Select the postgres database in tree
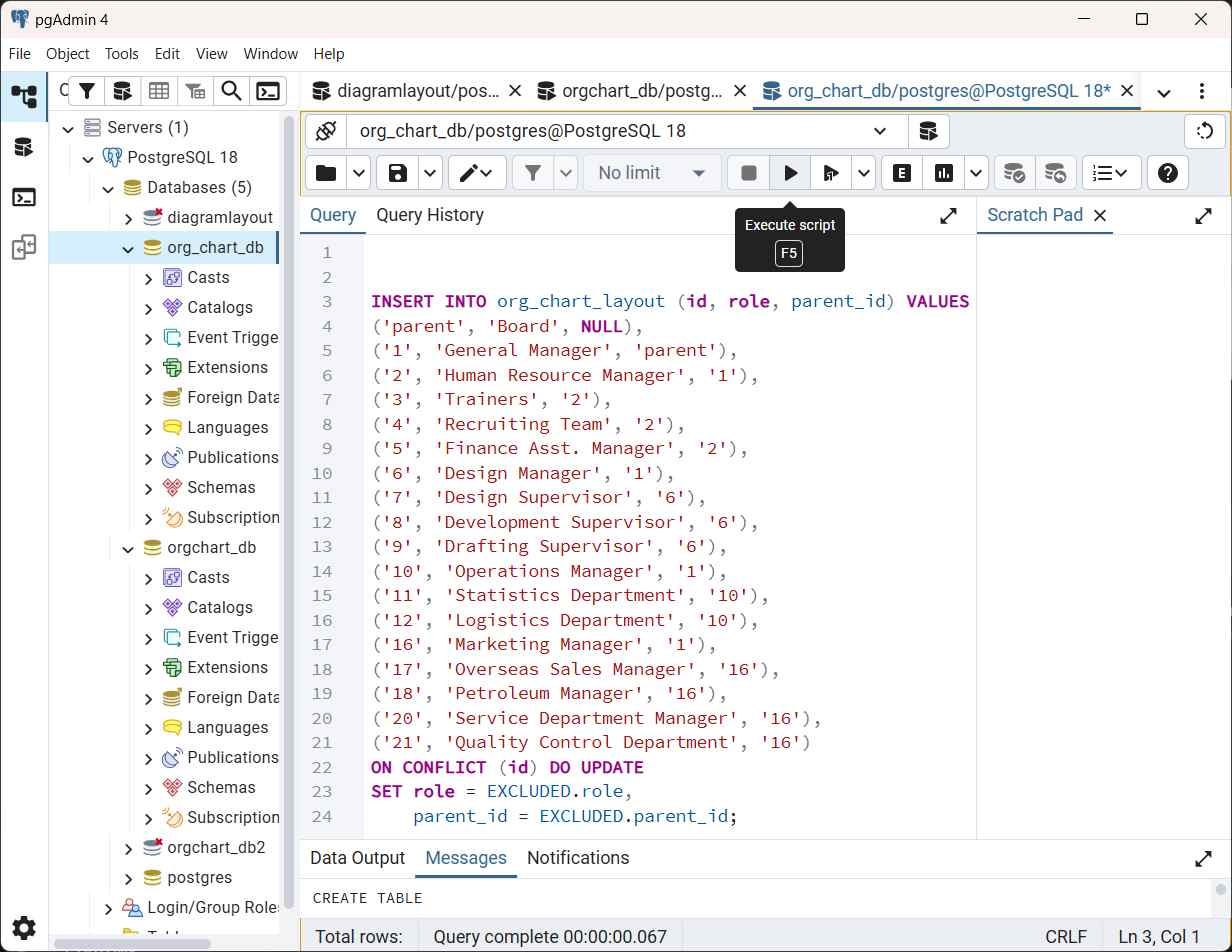The width and height of the screenshot is (1232, 952). tap(199, 878)
